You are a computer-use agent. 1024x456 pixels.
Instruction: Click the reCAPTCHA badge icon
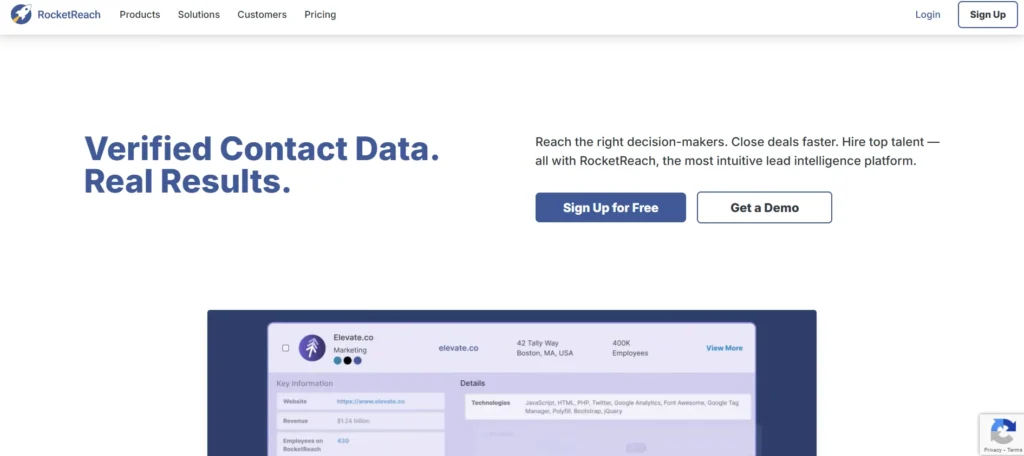[1002, 433]
